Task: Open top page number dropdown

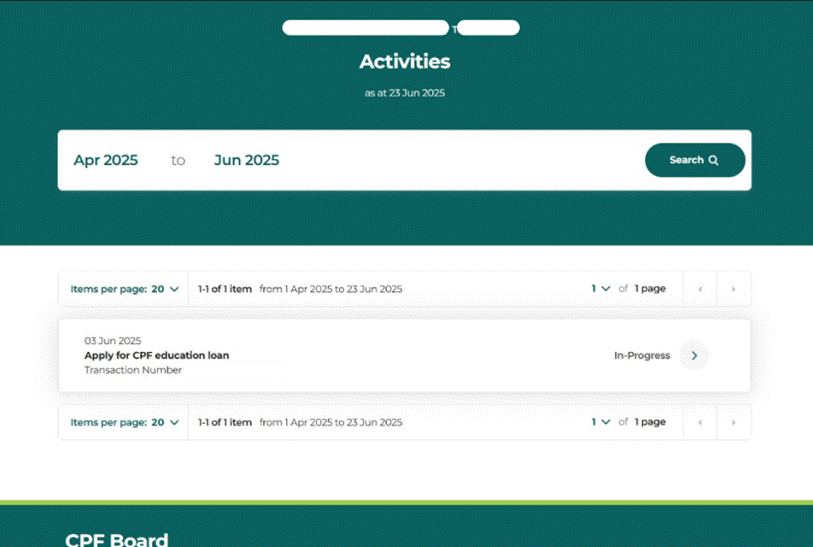Action: (x=600, y=288)
